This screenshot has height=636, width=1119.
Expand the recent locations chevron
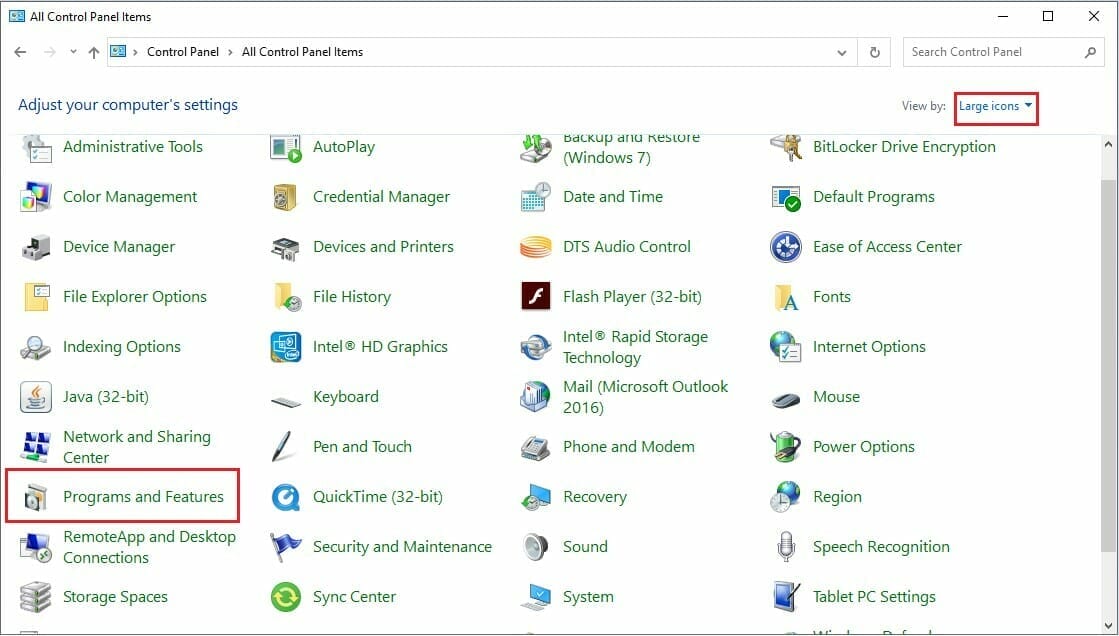coord(73,52)
